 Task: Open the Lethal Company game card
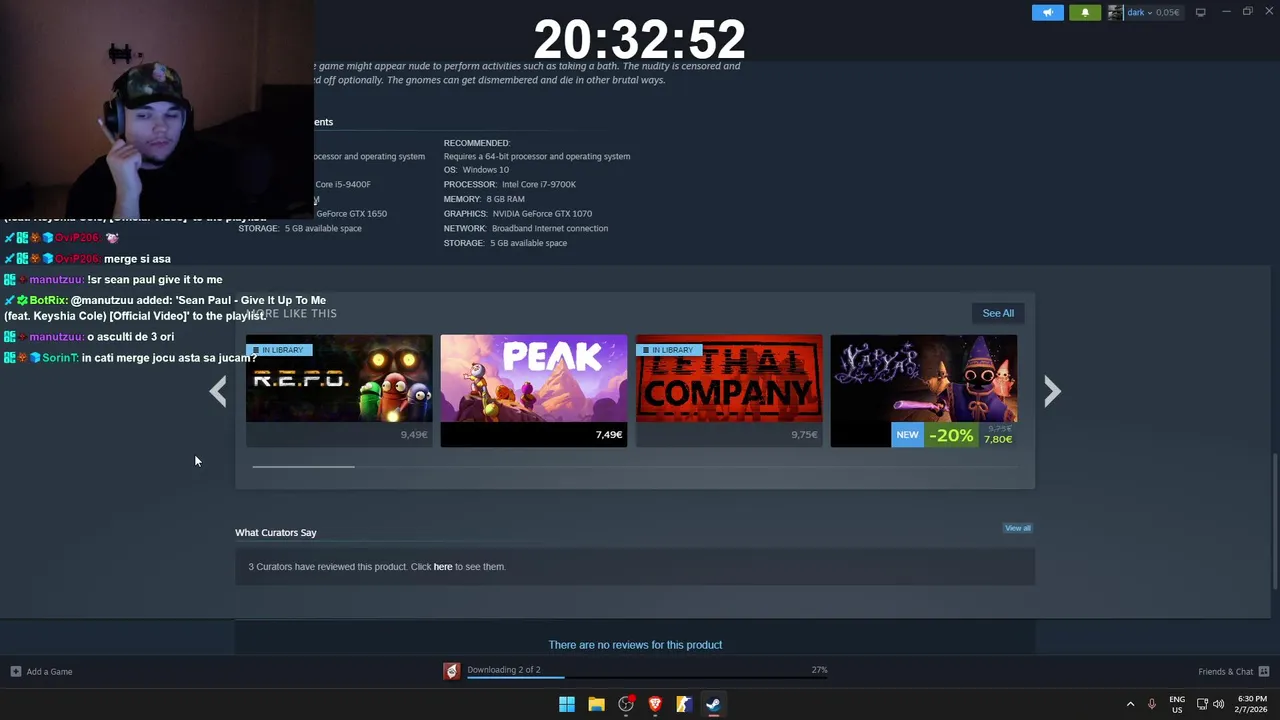[729, 390]
